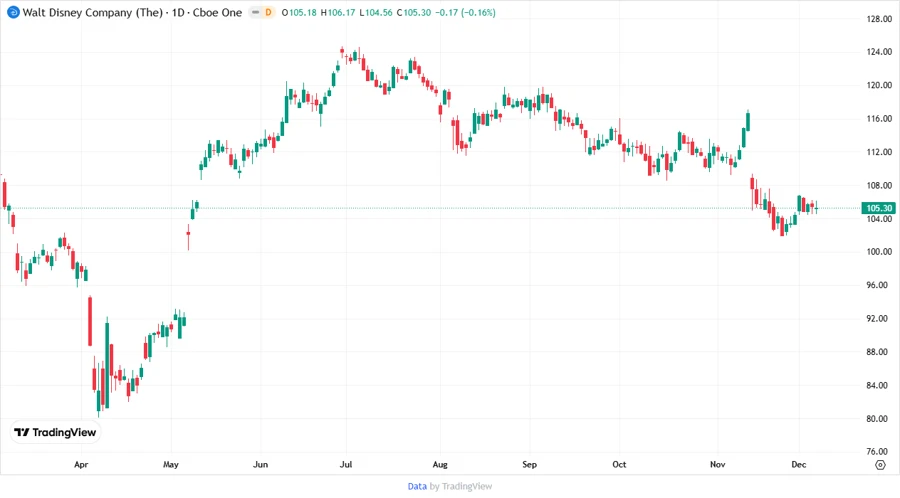Click the Jun time axis label

tap(261, 465)
